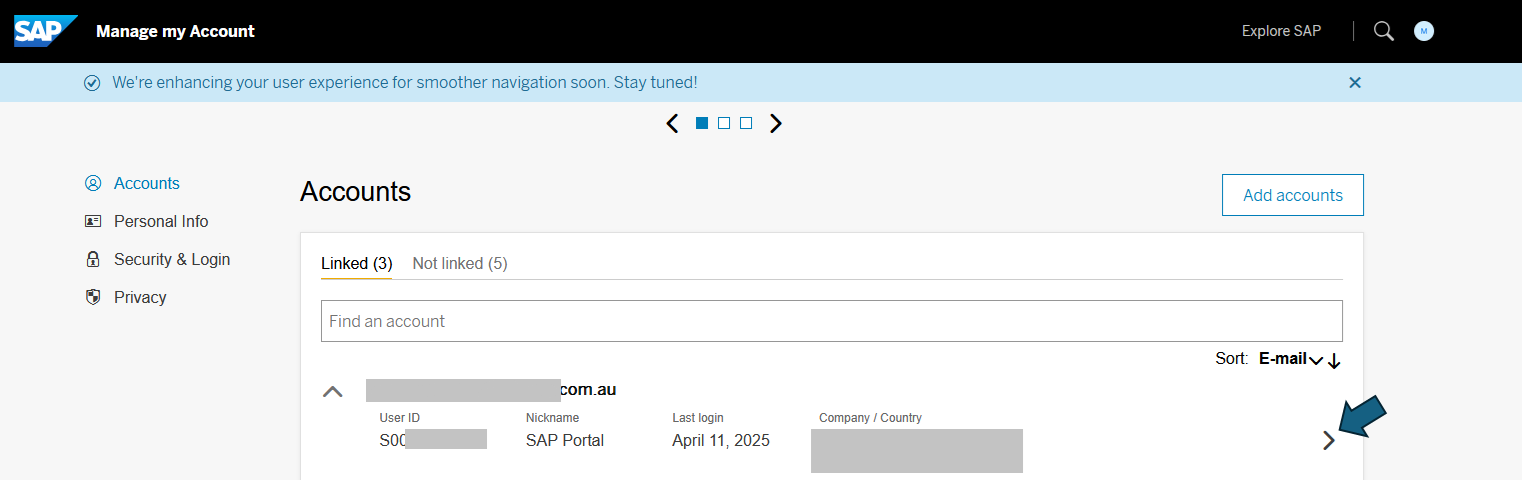Click Explore SAP link
1522x480 pixels.
(x=1281, y=31)
